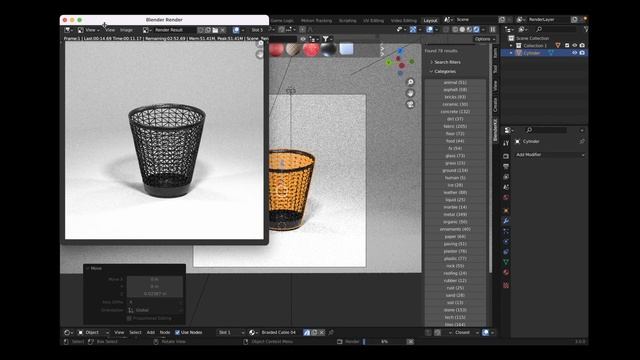Open the View Layer properties tab icon
Screen dimensions: 640x360
pyautogui.click(x=506, y=177)
